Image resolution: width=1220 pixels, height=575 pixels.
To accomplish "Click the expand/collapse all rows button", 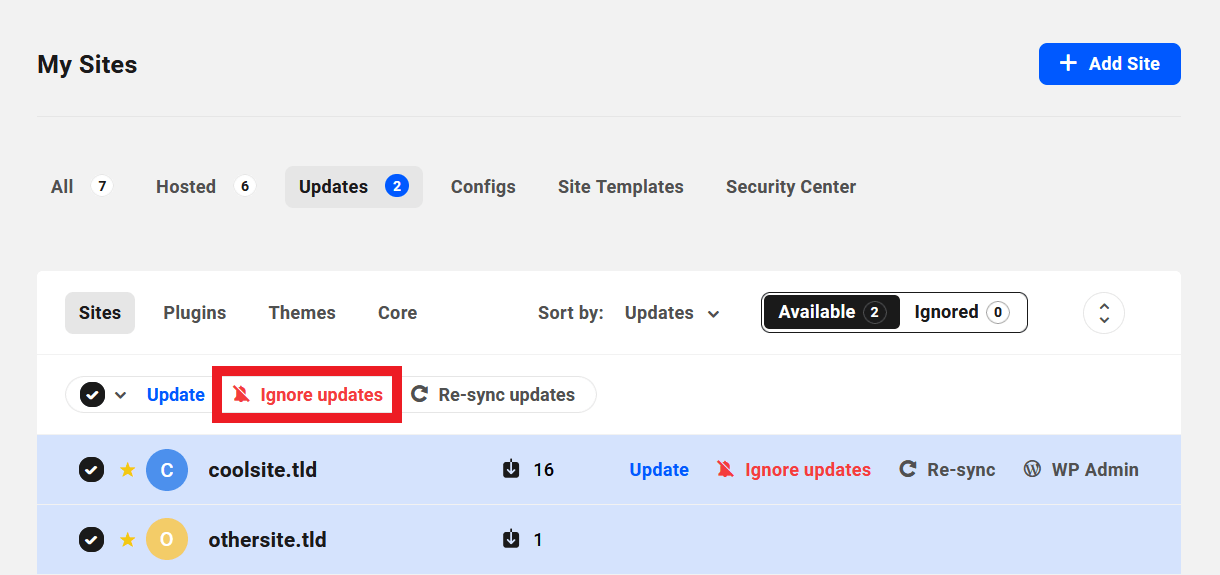I will (1103, 313).
